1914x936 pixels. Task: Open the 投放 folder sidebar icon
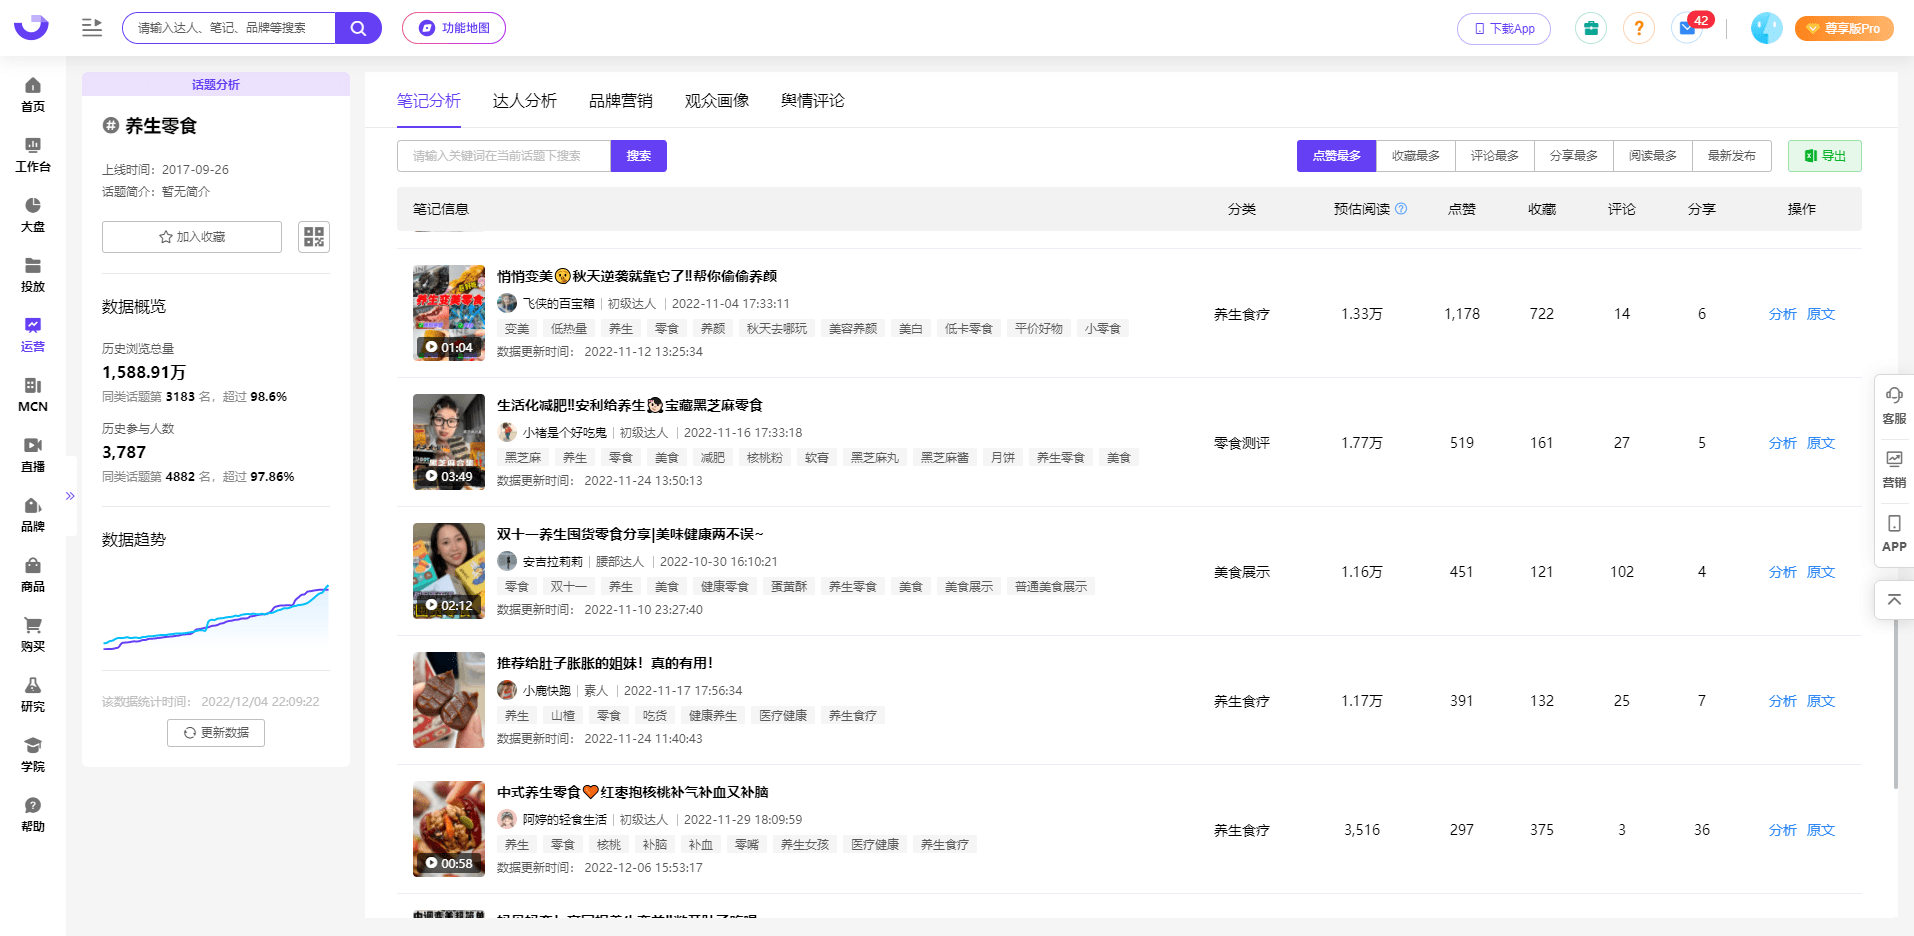click(x=33, y=275)
